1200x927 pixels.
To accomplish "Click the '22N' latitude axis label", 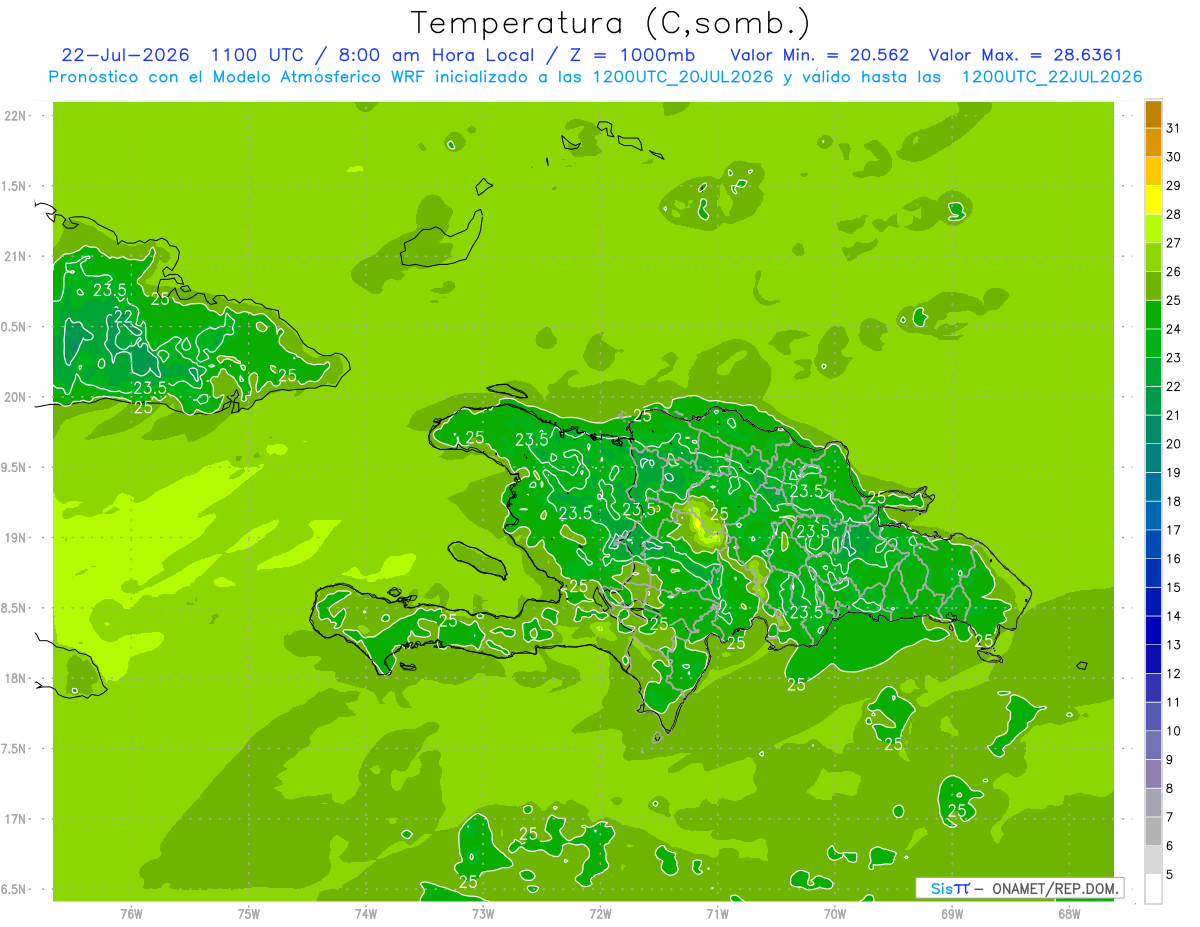I will [x=16, y=115].
